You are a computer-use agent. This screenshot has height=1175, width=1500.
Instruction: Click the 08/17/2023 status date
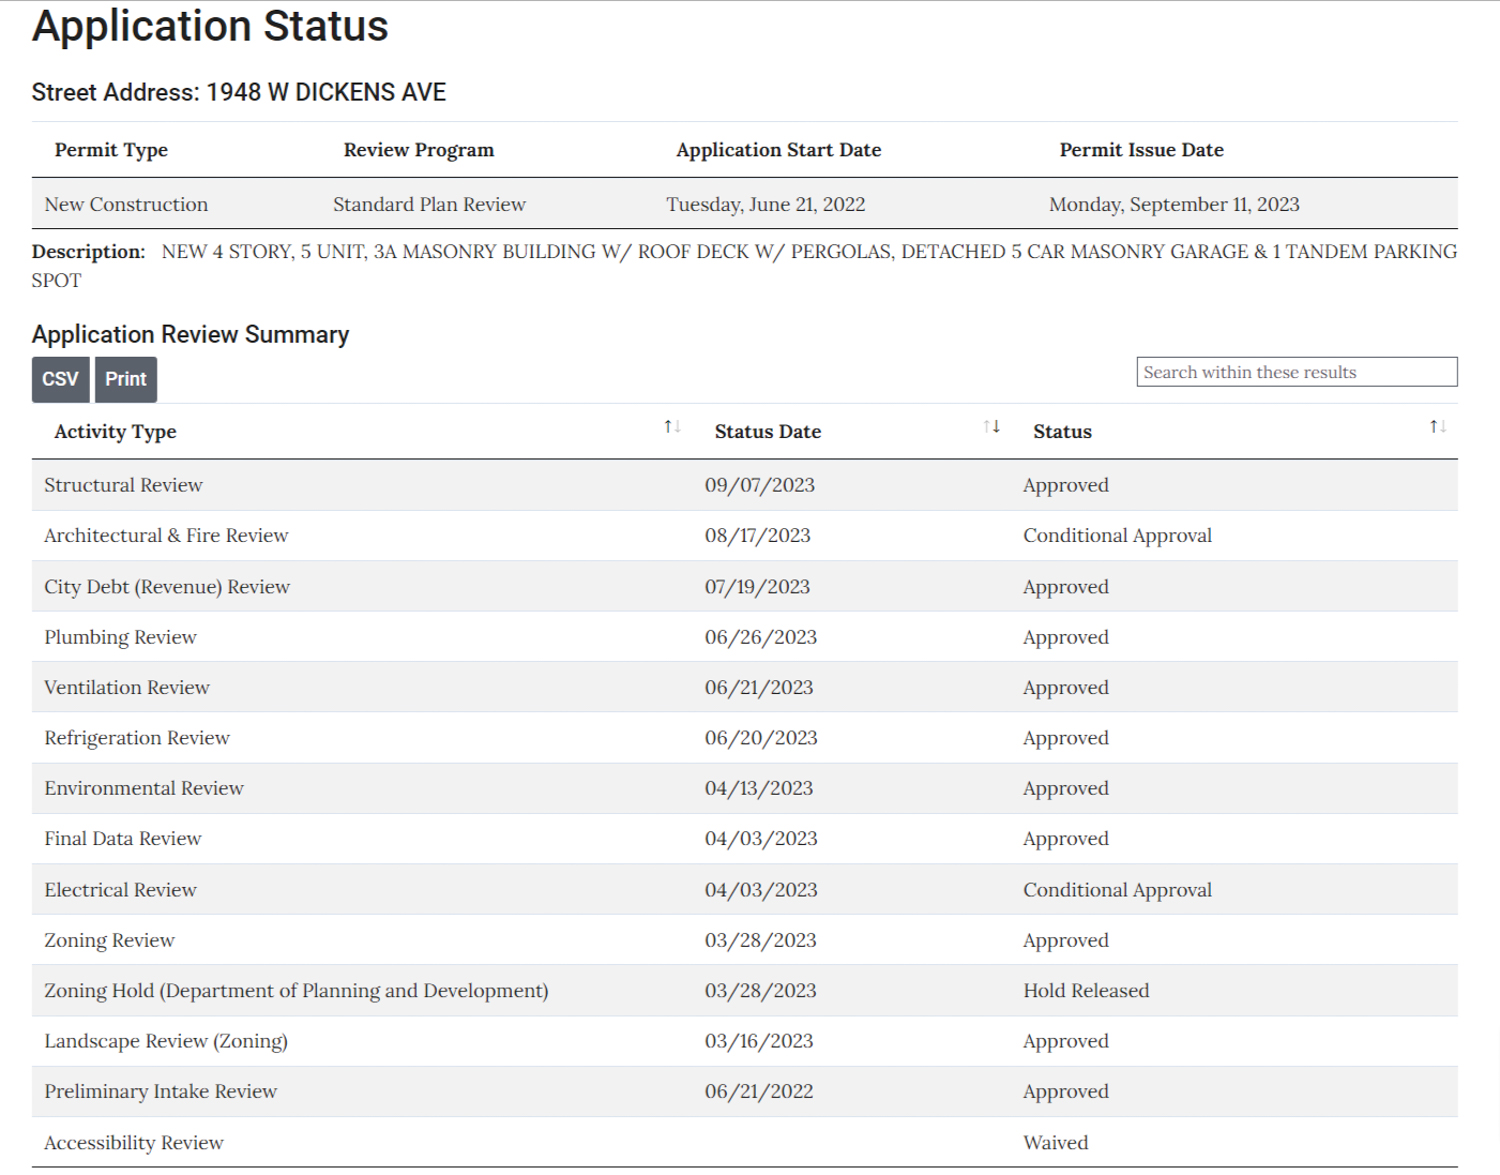757,536
